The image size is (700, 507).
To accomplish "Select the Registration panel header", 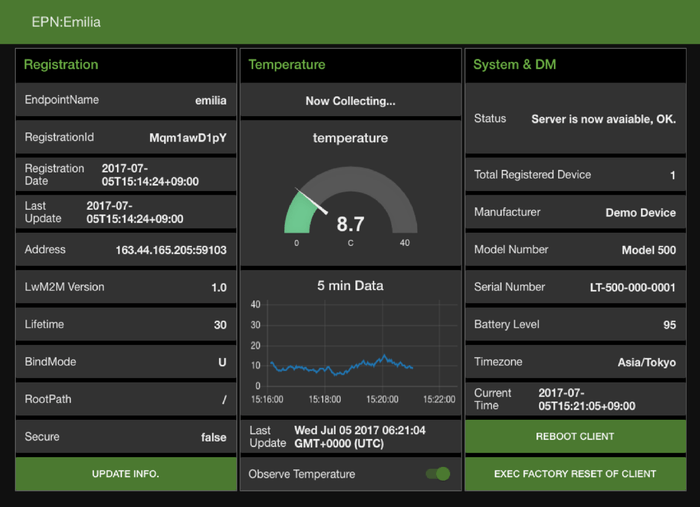I will (x=61, y=65).
